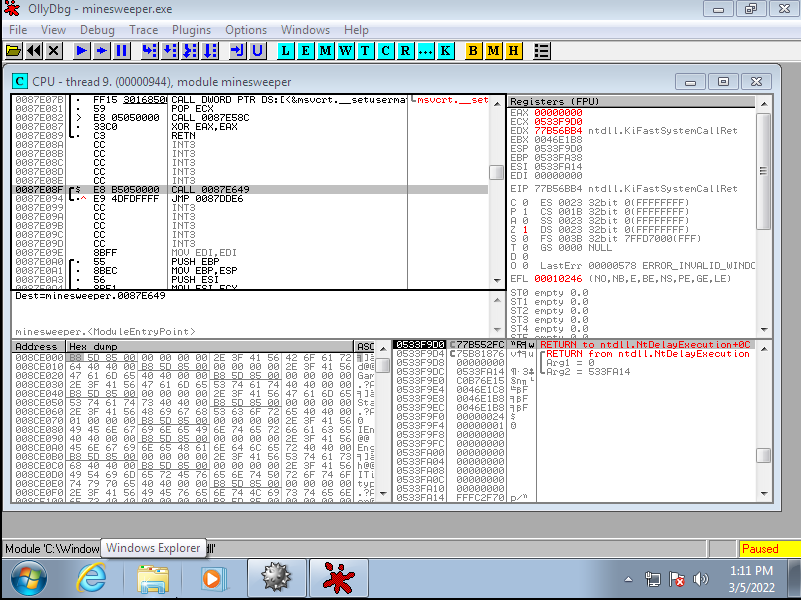Image resolution: width=801 pixels, height=600 pixels.
Task: Open Internet Explorer from taskbar
Action: [91, 579]
